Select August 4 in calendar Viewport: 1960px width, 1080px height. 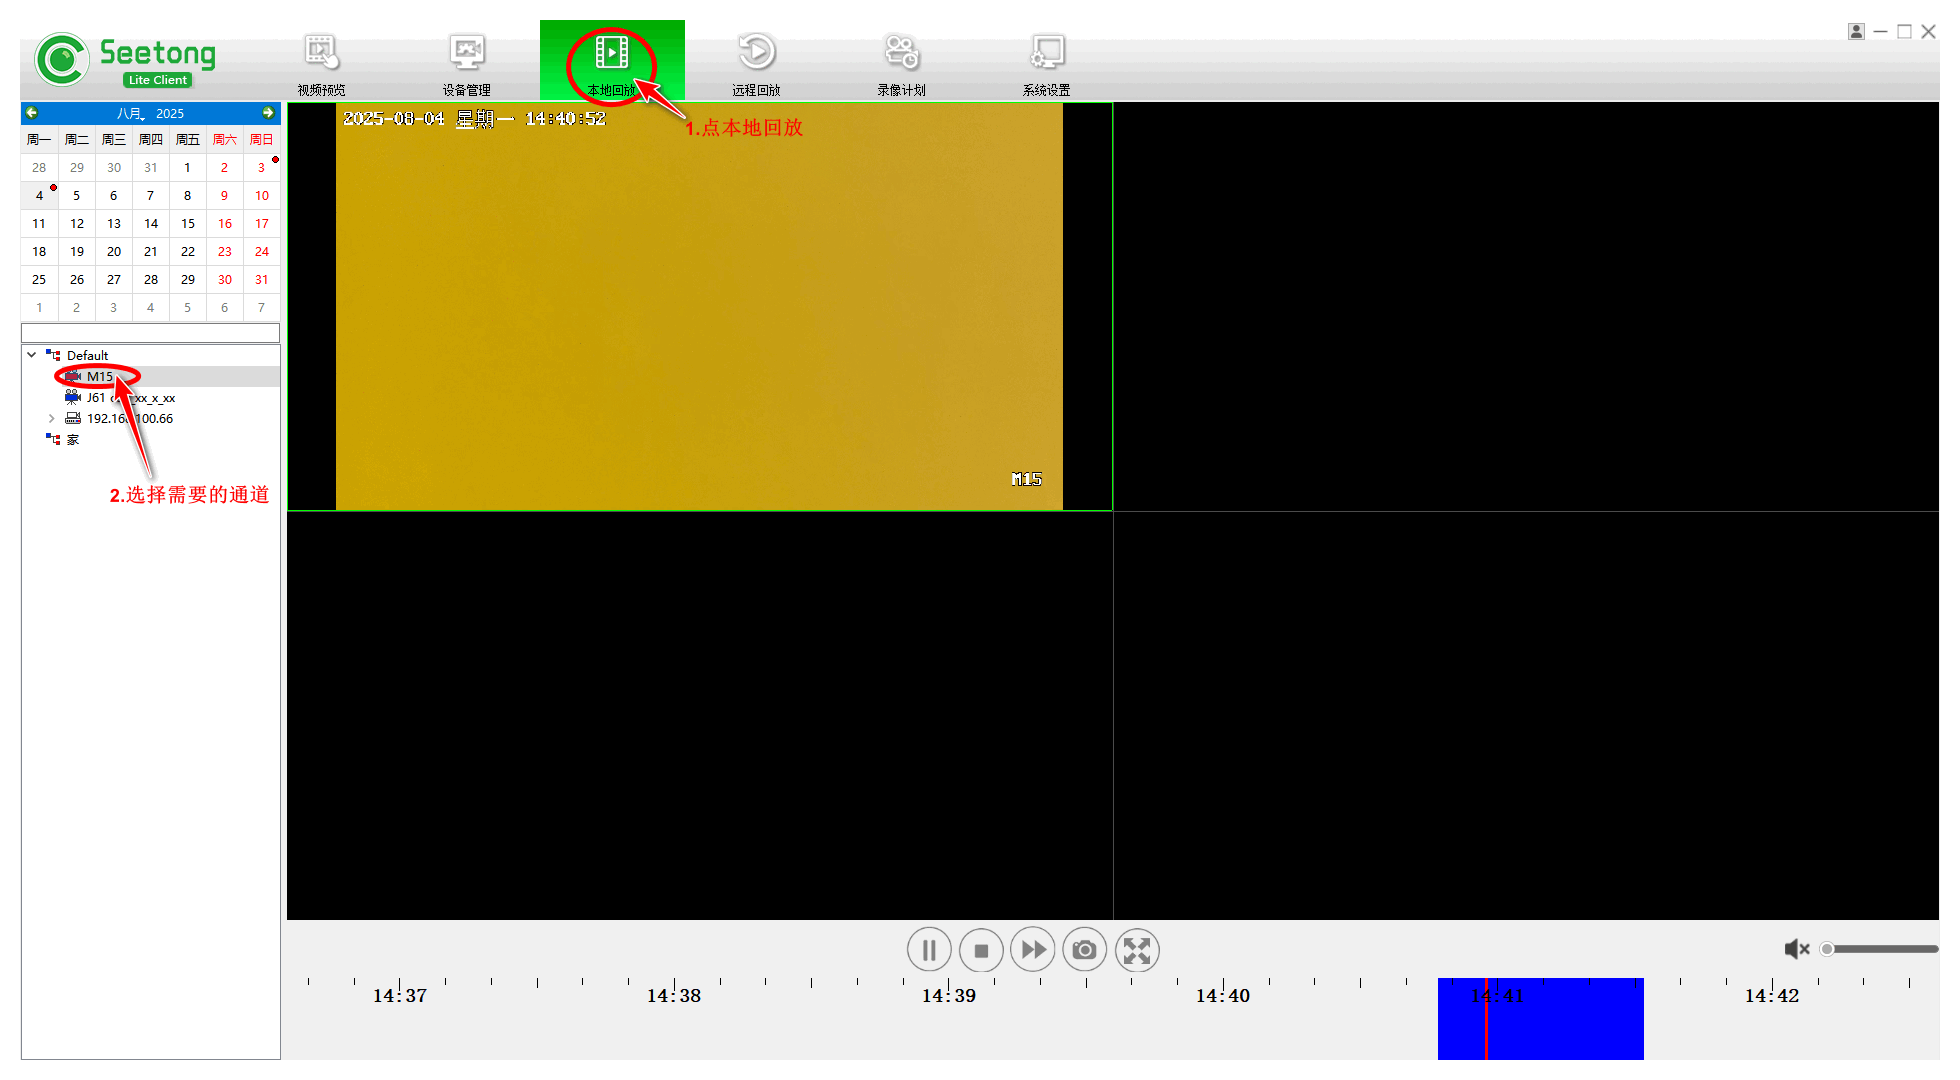[x=39, y=196]
